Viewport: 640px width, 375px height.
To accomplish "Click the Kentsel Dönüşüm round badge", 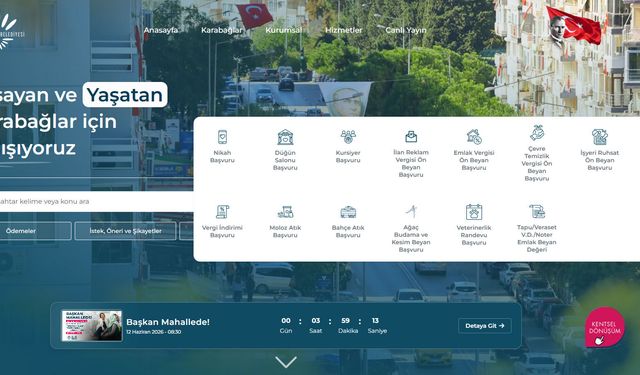I will coord(605,327).
